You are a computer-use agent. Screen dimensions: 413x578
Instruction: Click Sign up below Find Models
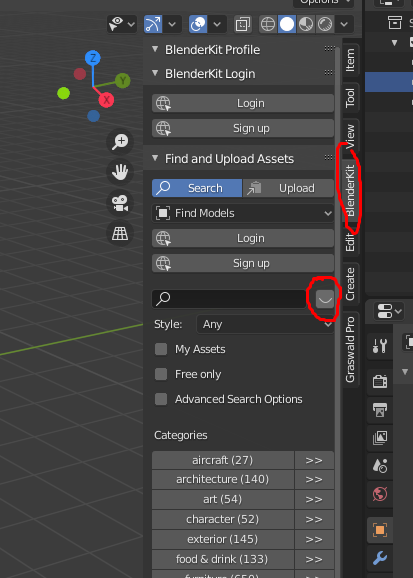point(243,263)
